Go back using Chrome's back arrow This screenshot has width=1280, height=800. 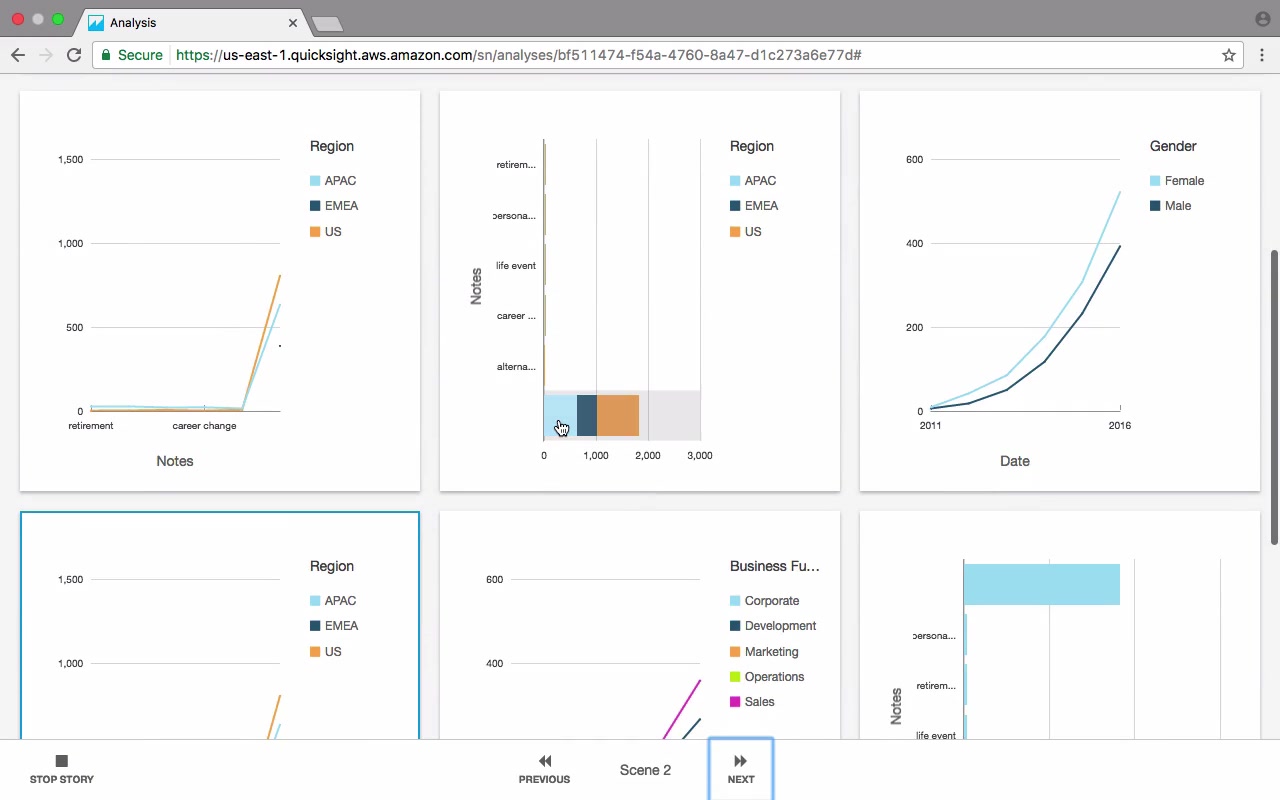coord(18,55)
